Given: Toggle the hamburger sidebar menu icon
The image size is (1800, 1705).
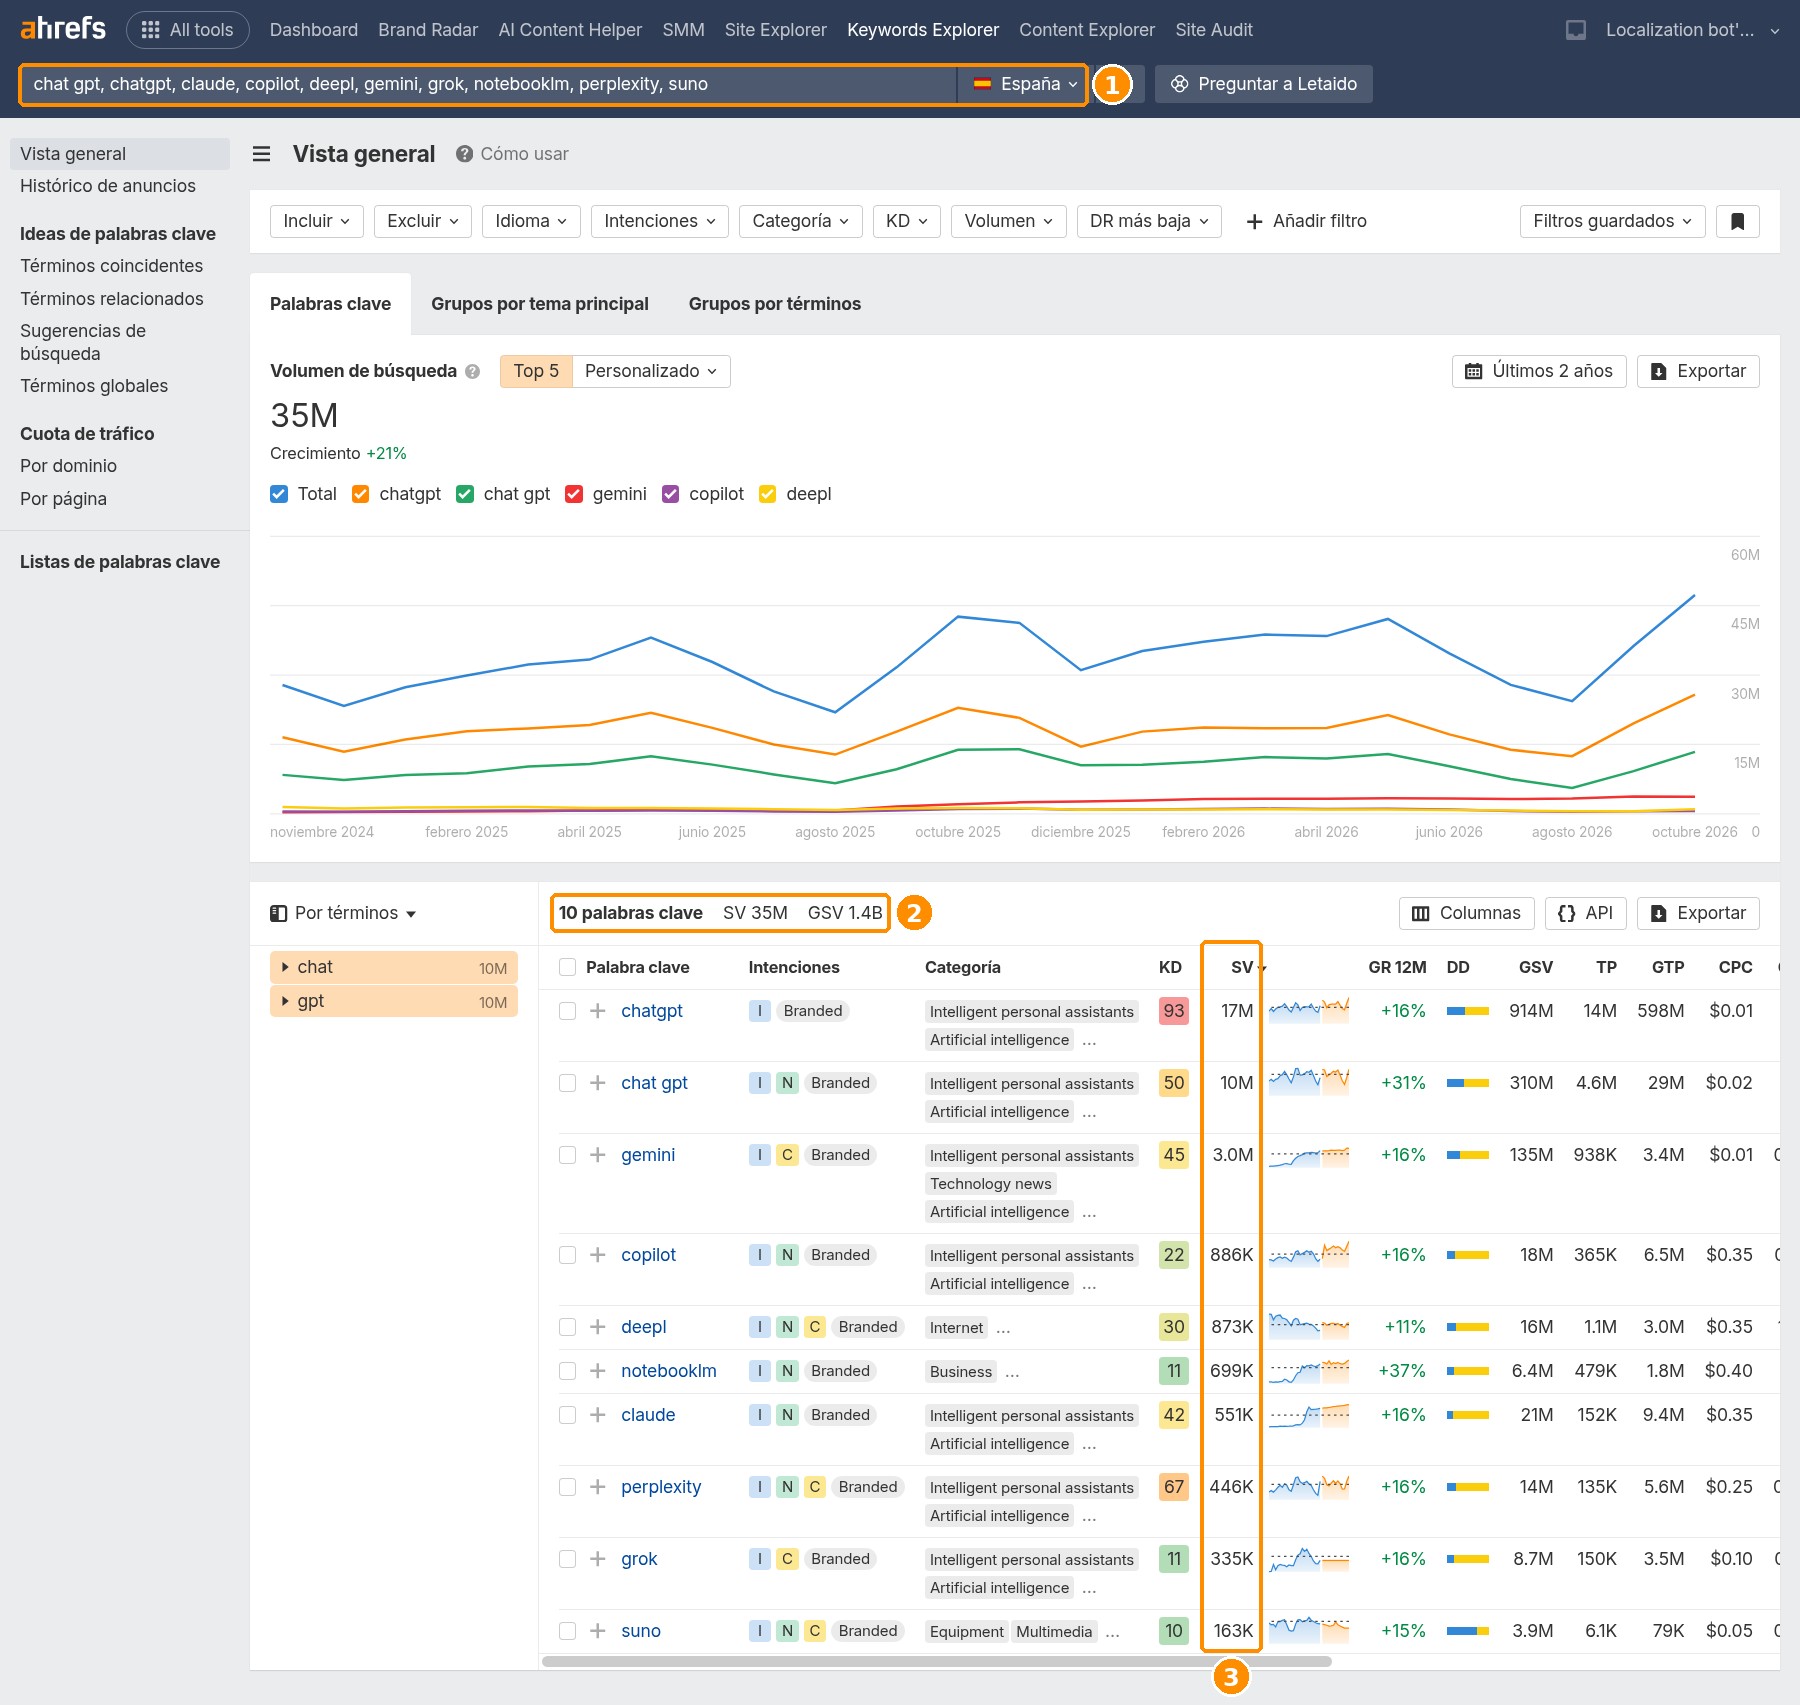Looking at the screenshot, I should click(x=262, y=154).
